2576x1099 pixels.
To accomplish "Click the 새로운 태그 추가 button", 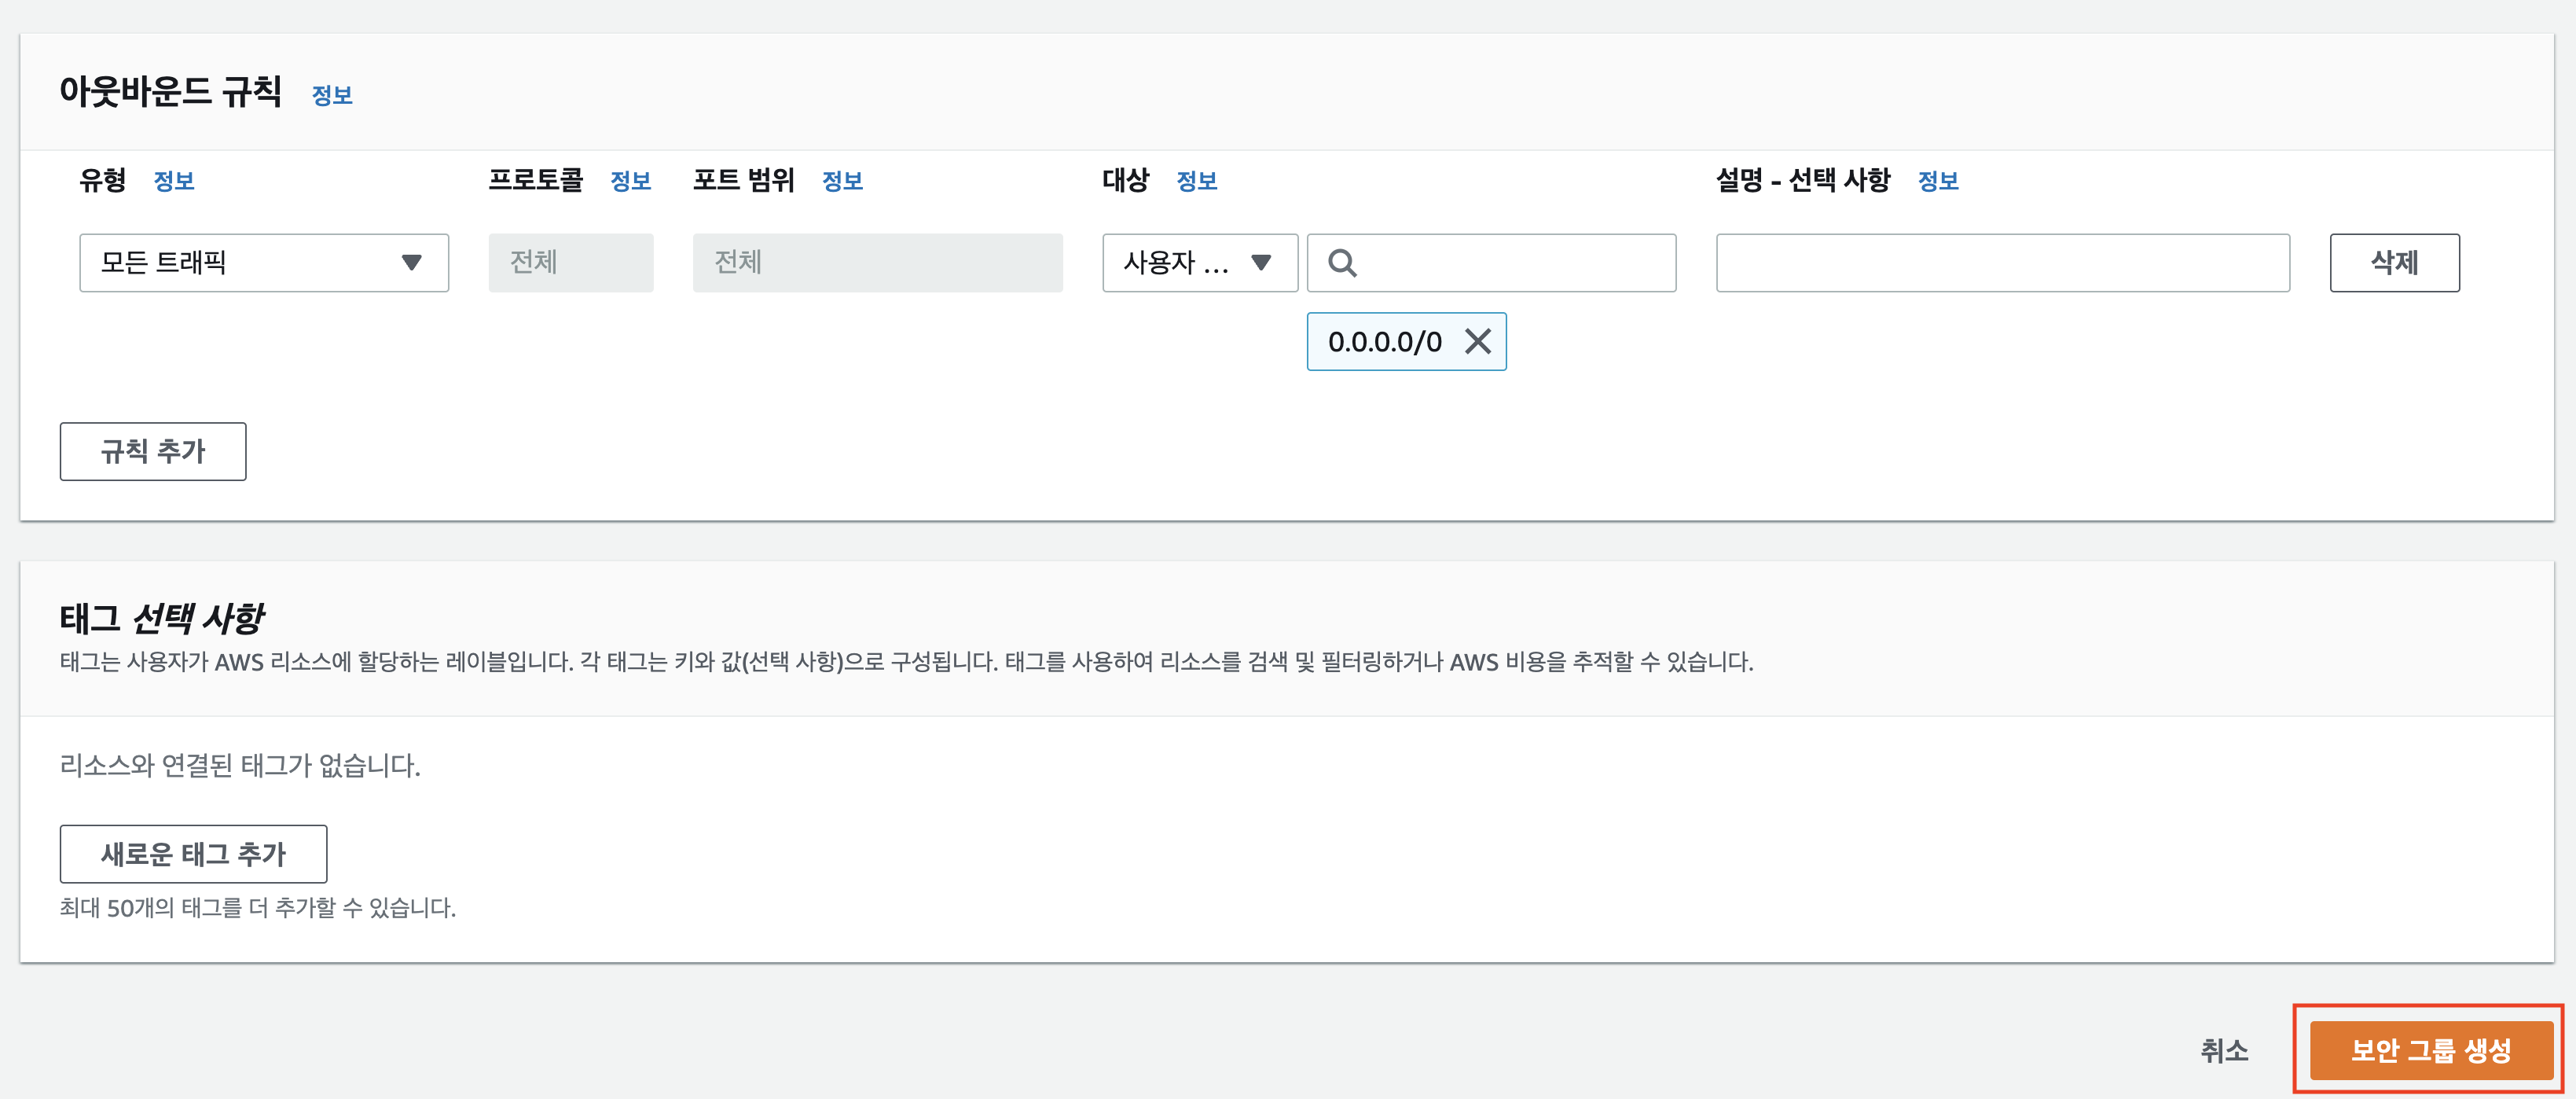I will (193, 854).
